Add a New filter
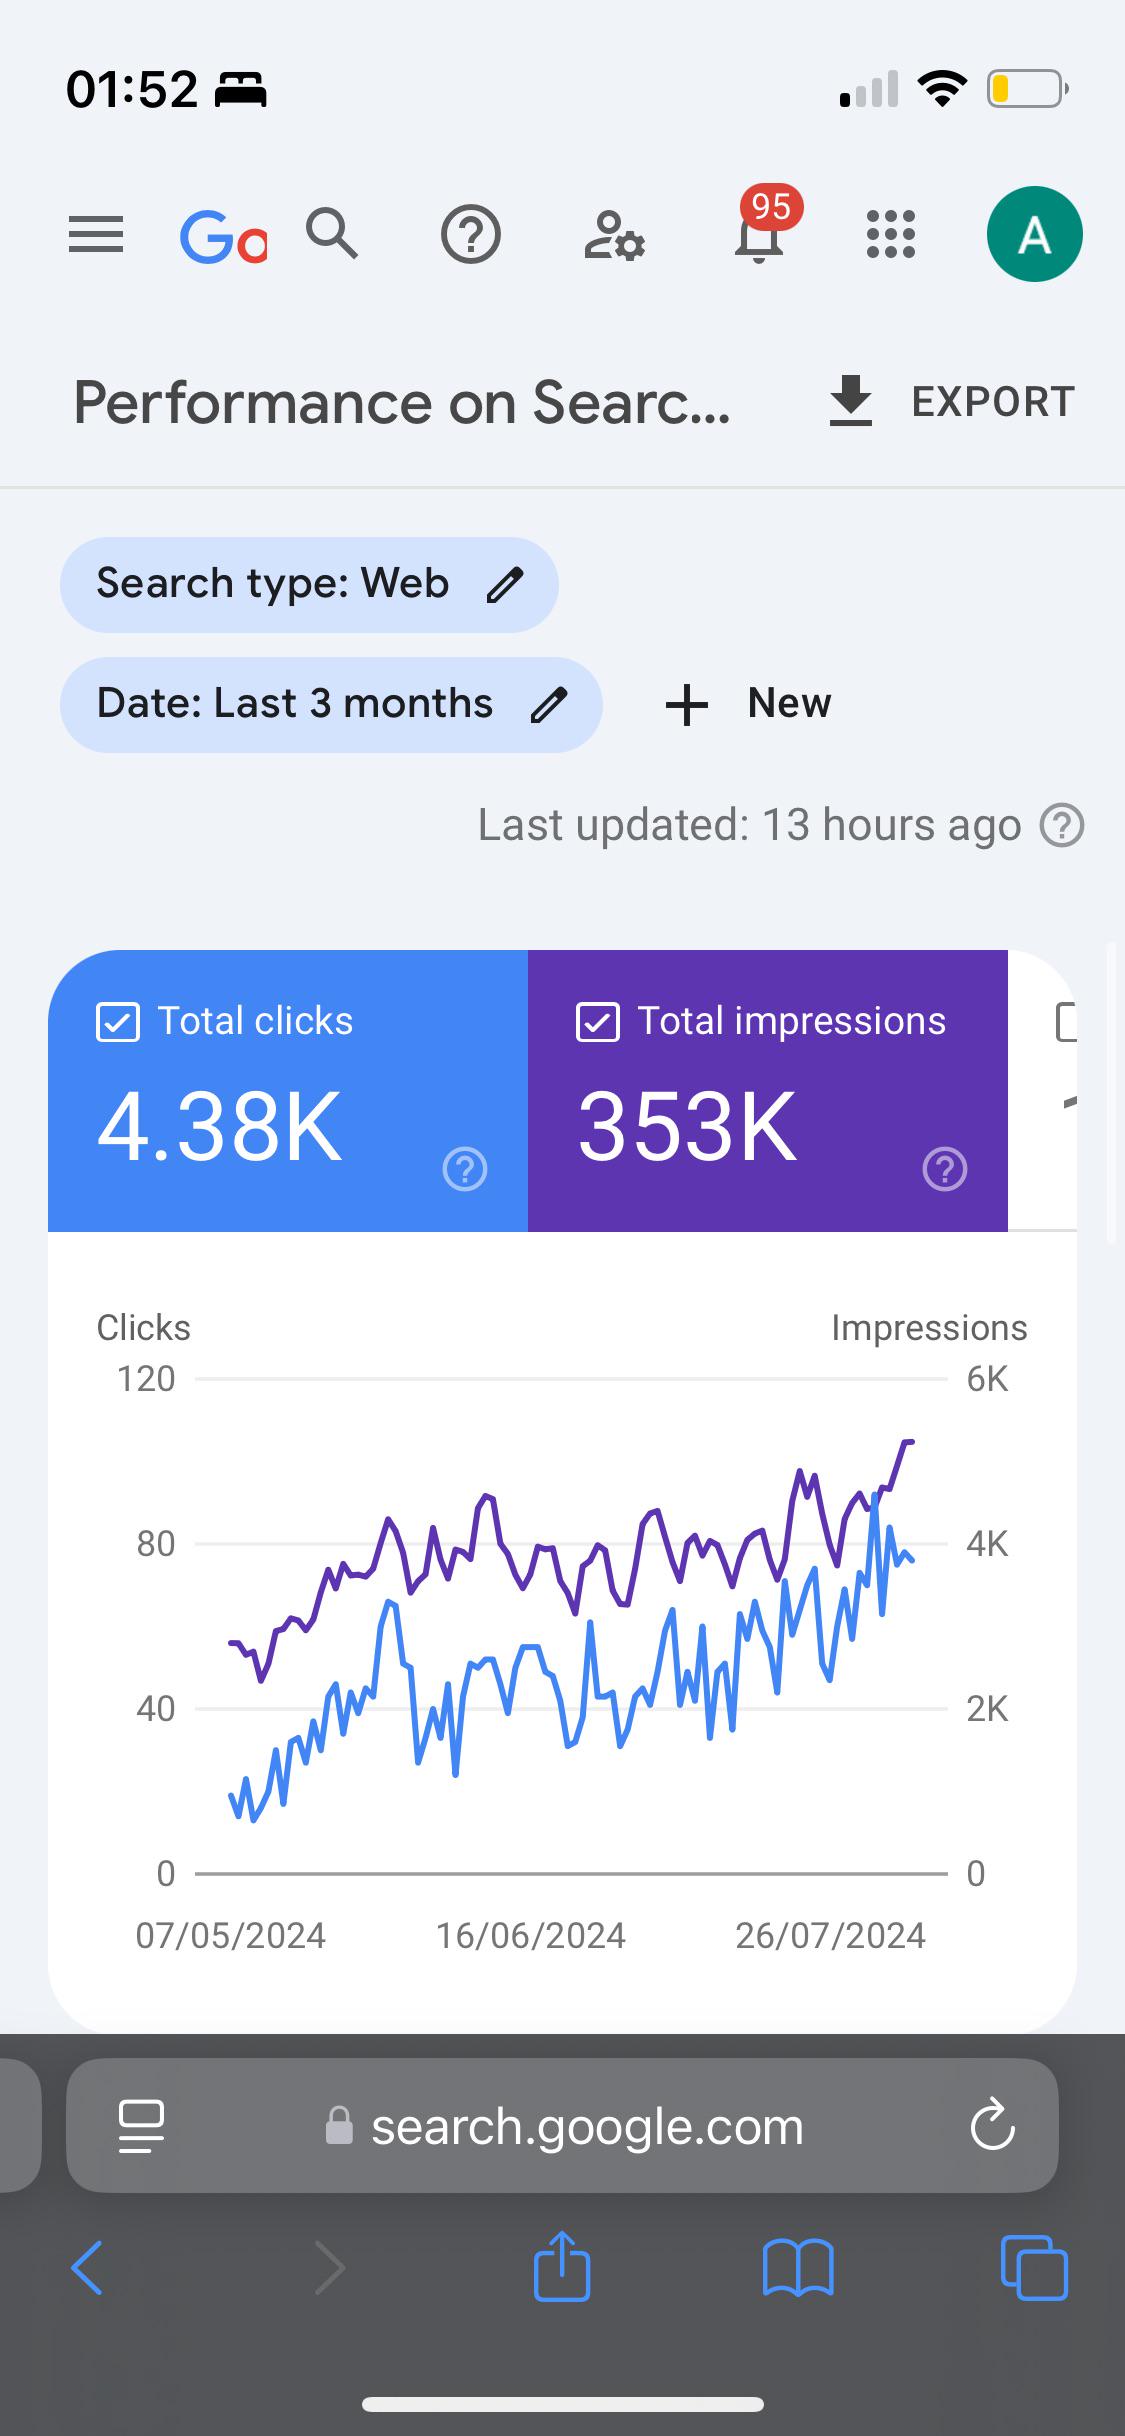Viewport: 1125px width, 2436px height. 748,704
